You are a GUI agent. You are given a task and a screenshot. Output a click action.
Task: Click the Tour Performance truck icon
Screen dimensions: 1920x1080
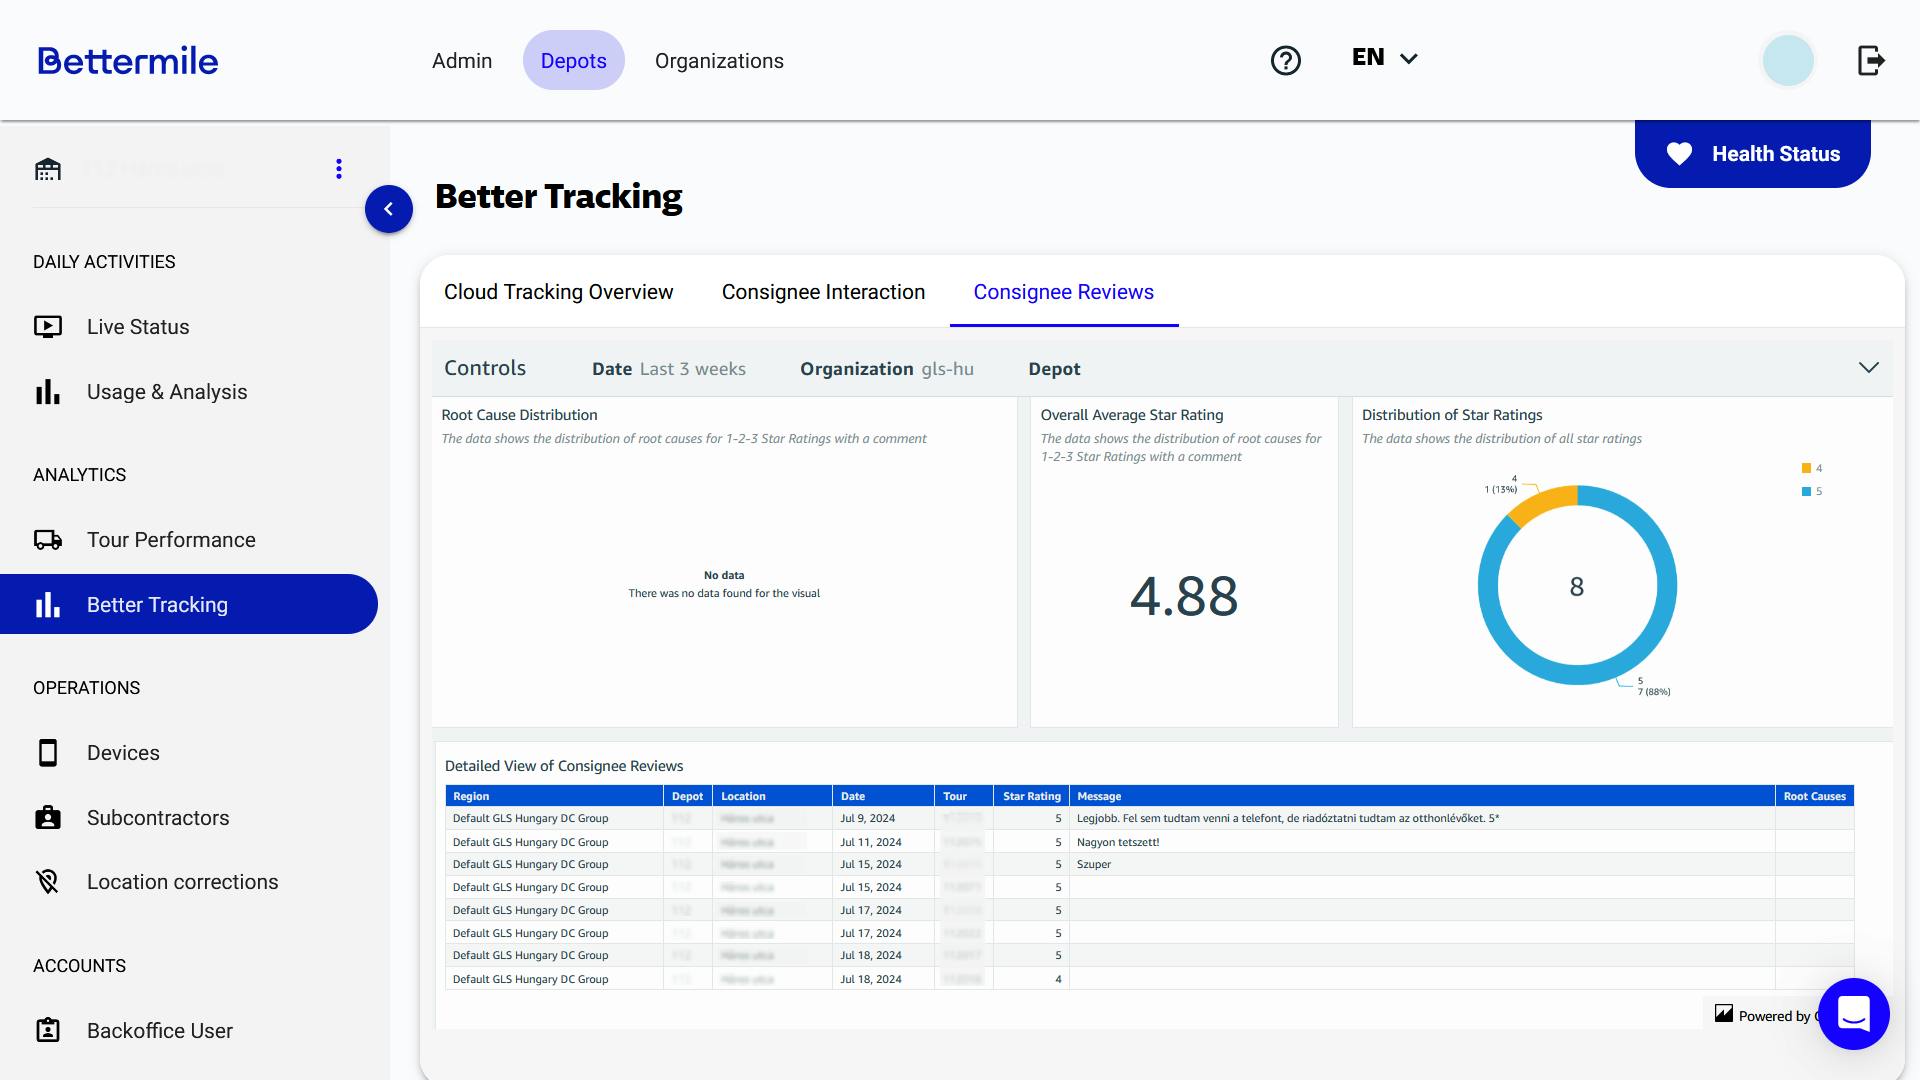(x=48, y=540)
